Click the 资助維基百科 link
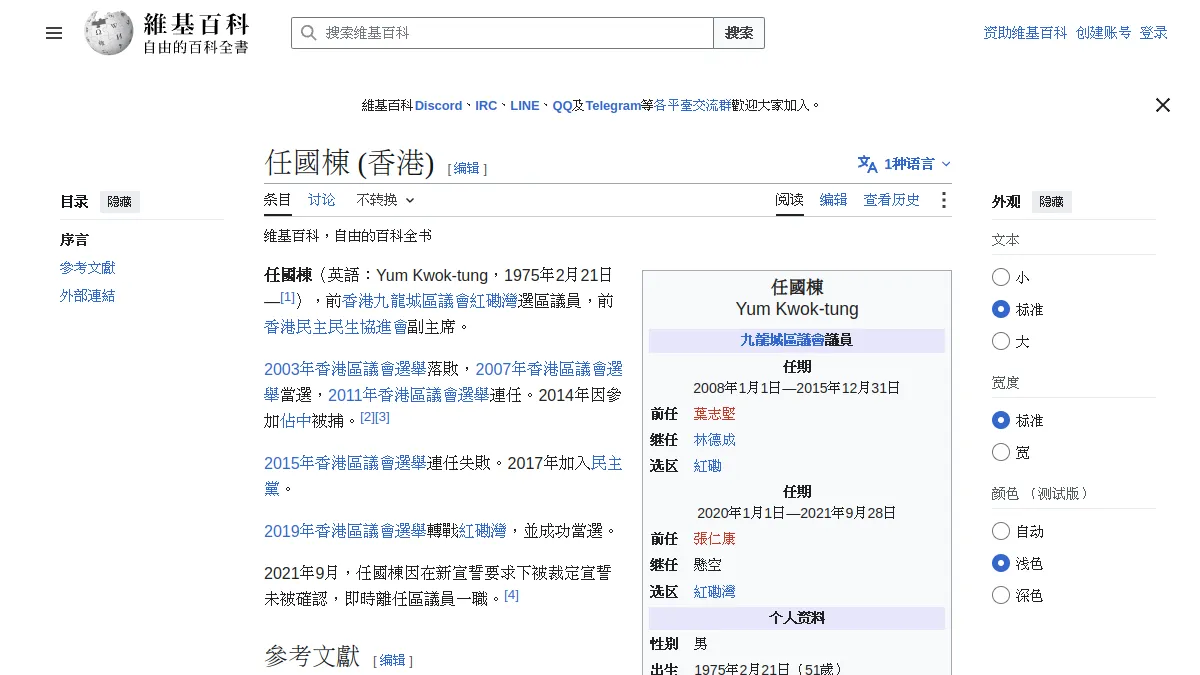This screenshot has height=675, width=1200. click(1025, 33)
